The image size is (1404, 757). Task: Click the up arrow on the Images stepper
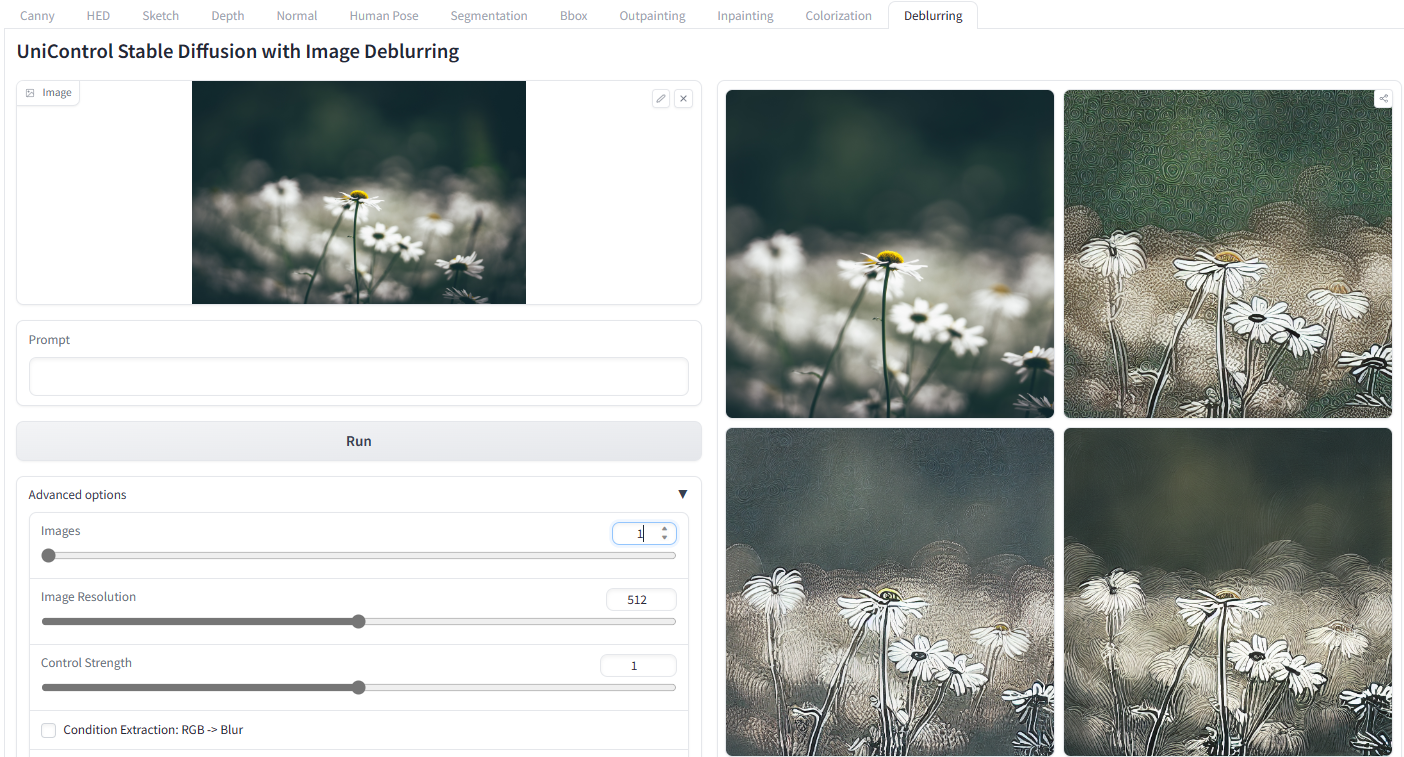click(x=665, y=528)
